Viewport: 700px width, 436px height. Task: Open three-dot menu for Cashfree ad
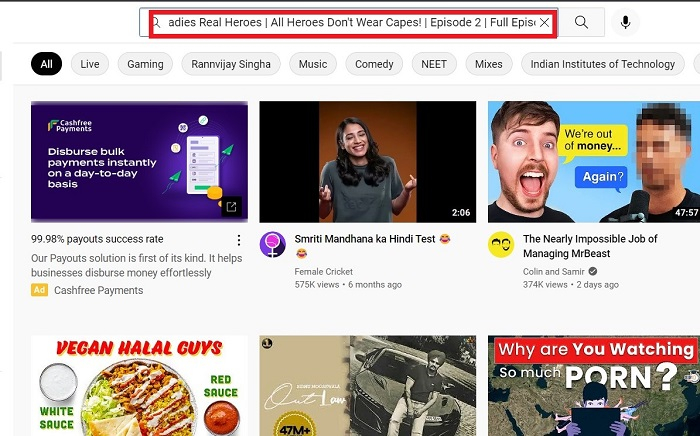click(x=239, y=240)
